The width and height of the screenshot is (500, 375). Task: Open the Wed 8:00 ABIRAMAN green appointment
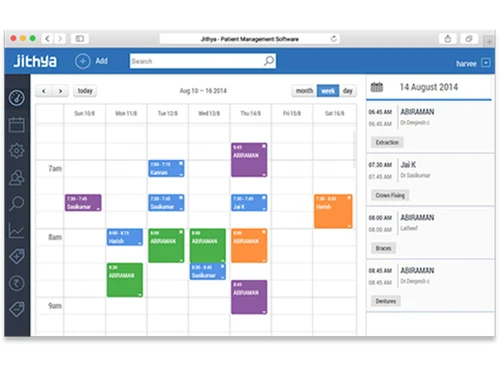[x=208, y=246]
